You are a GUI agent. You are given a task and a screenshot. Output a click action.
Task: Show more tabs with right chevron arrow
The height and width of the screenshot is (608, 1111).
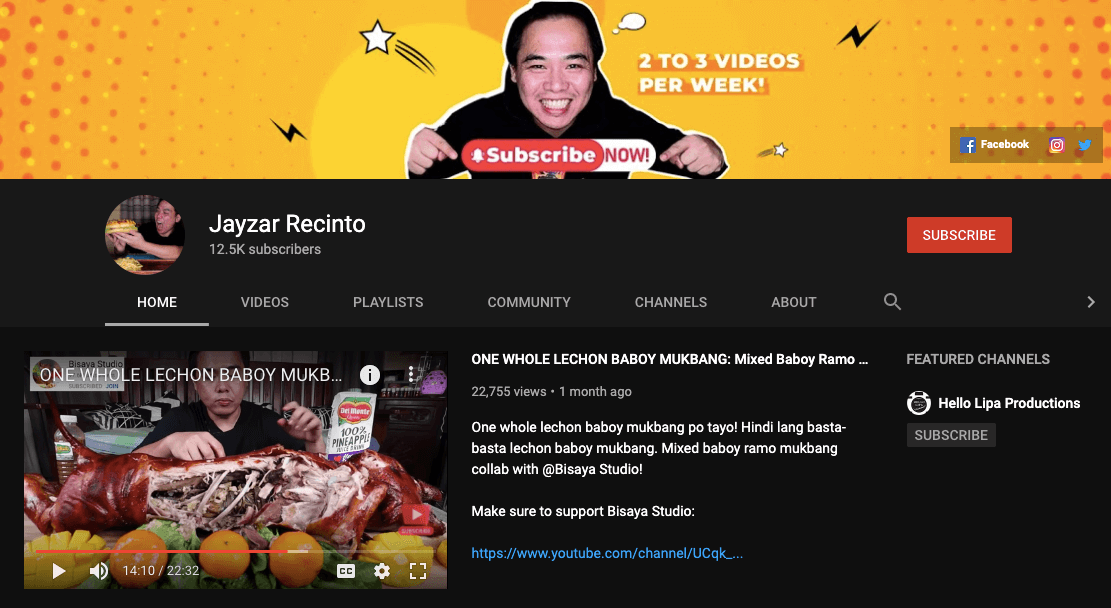point(1090,302)
